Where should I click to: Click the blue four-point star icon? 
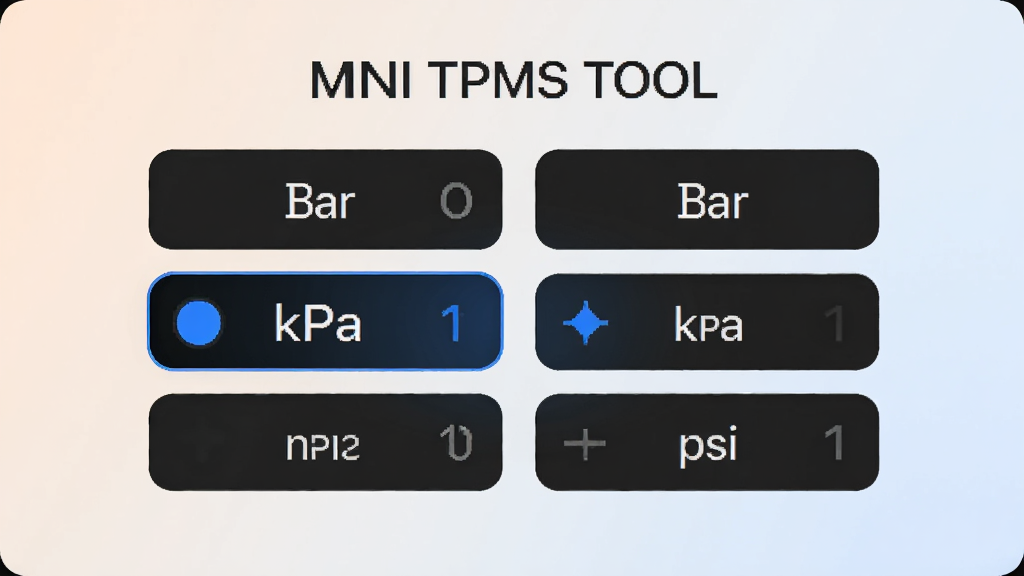click(586, 323)
